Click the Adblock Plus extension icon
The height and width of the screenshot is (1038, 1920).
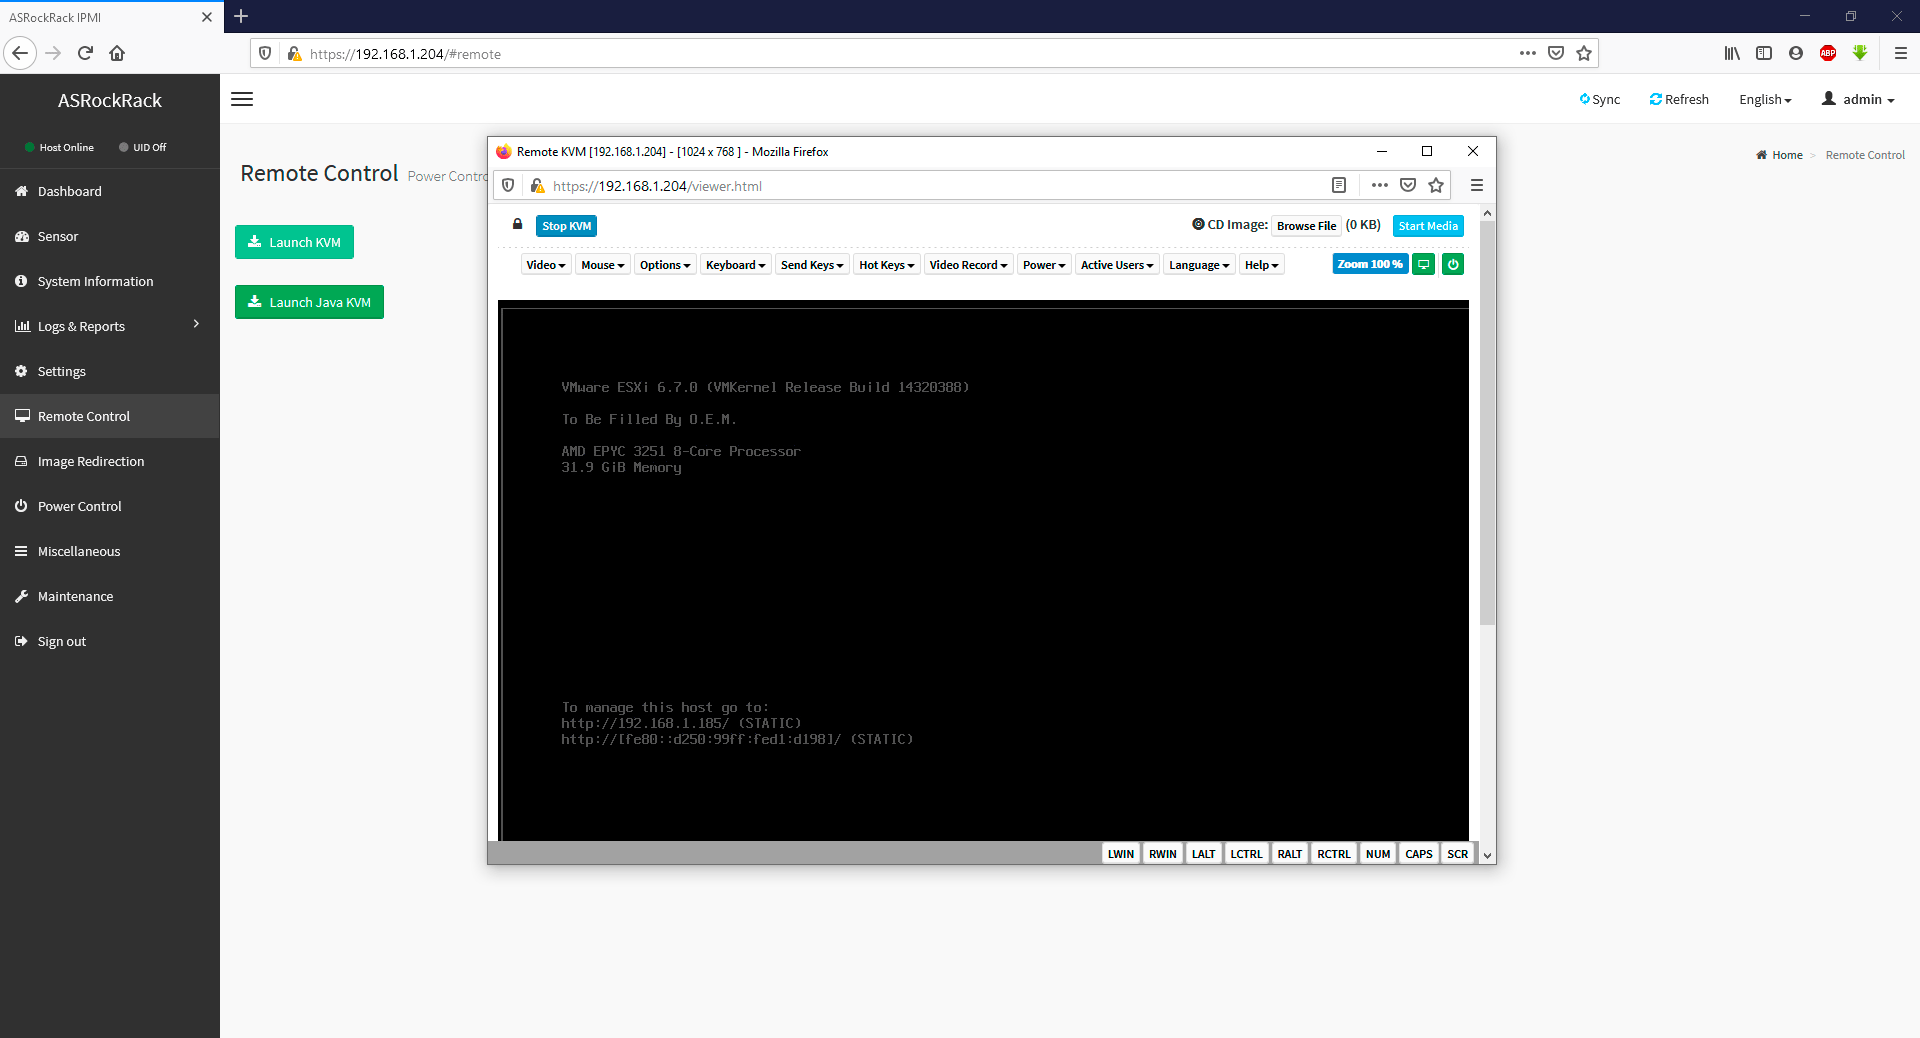tap(1828, 53)
